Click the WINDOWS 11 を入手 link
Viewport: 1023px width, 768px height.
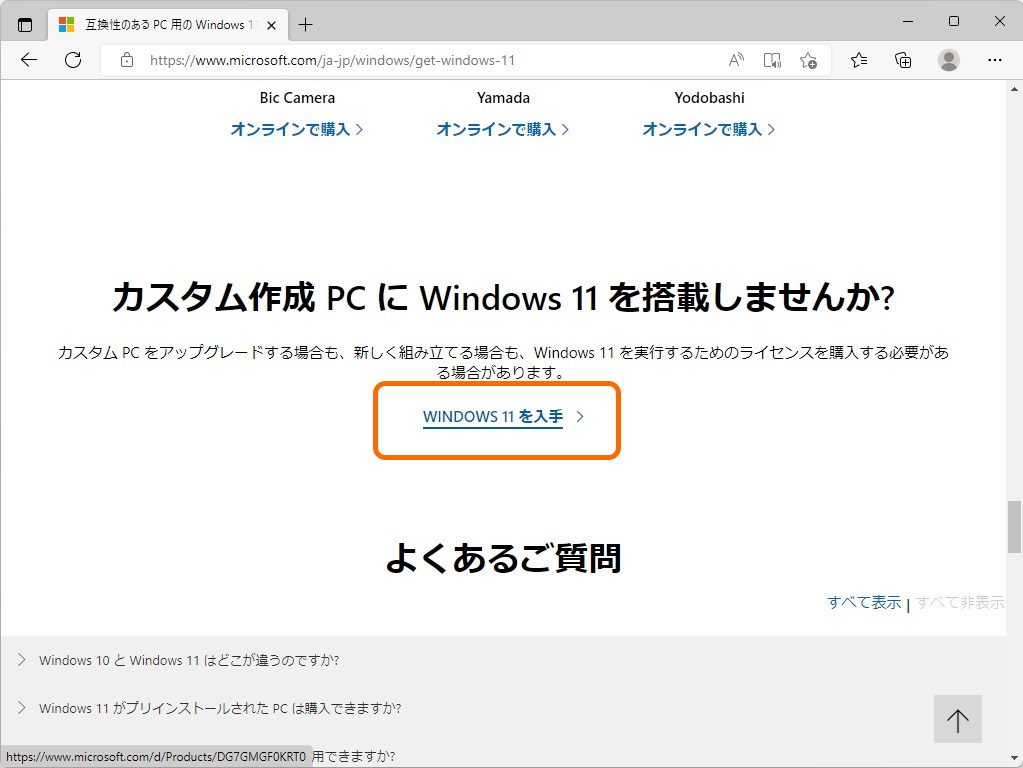(x=492, y=417)
